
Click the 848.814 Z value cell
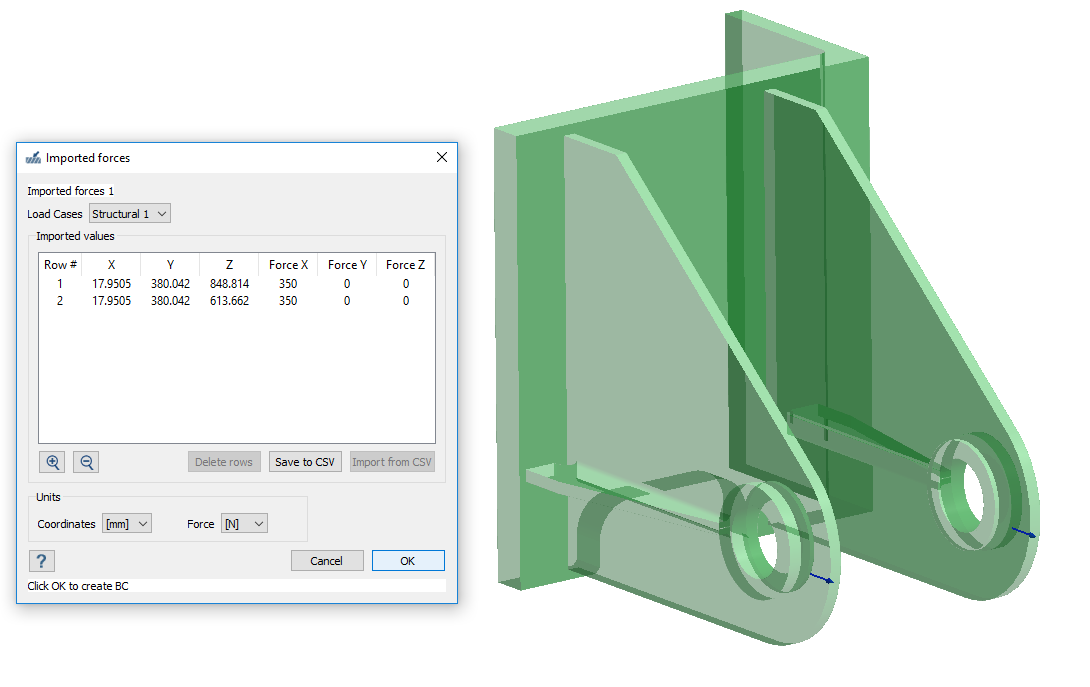point(229,284)
